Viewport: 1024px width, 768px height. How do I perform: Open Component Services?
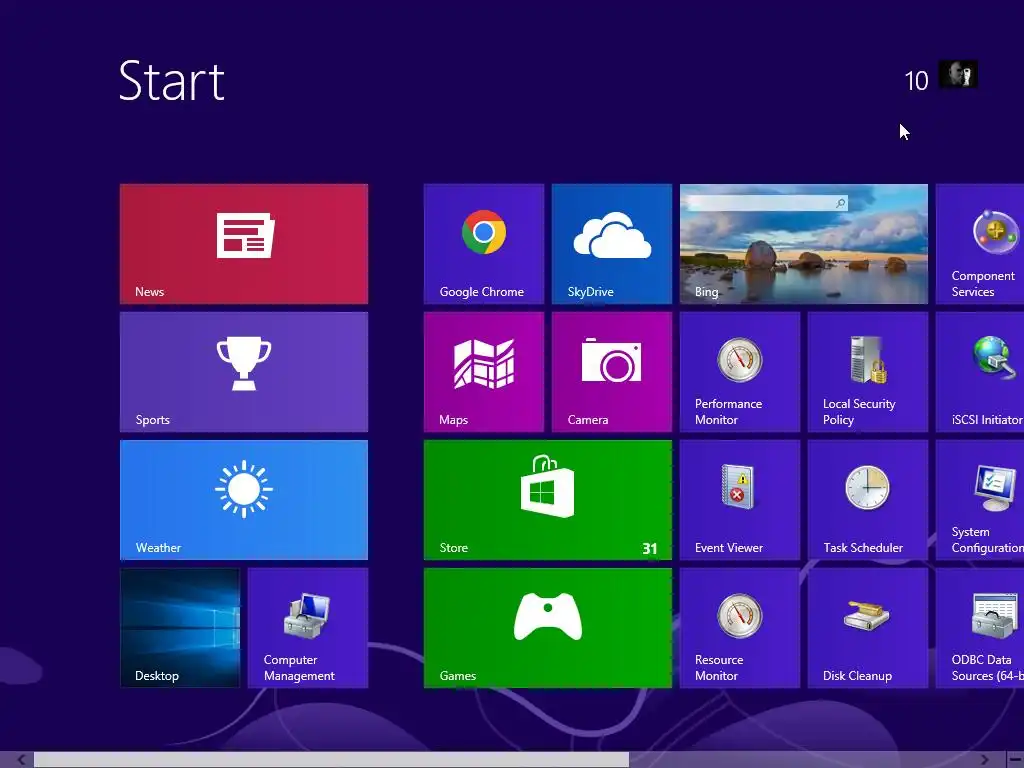(980, 244)
